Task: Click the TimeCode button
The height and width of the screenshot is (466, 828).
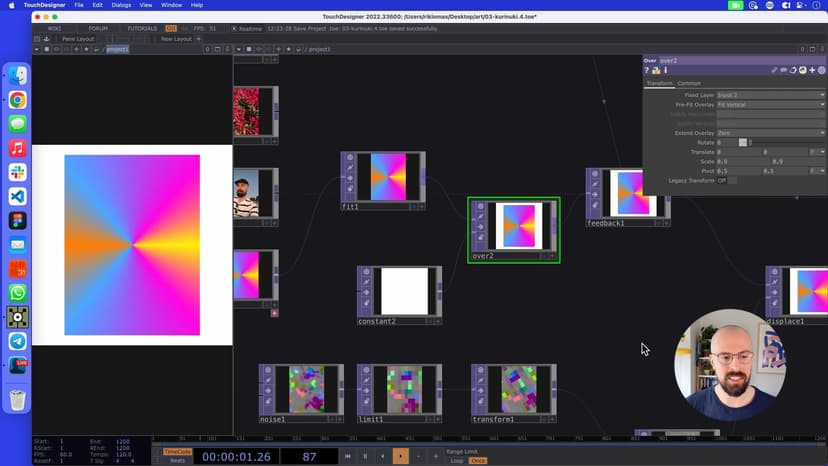Action: pyautogui.click(x=177, y=451)
